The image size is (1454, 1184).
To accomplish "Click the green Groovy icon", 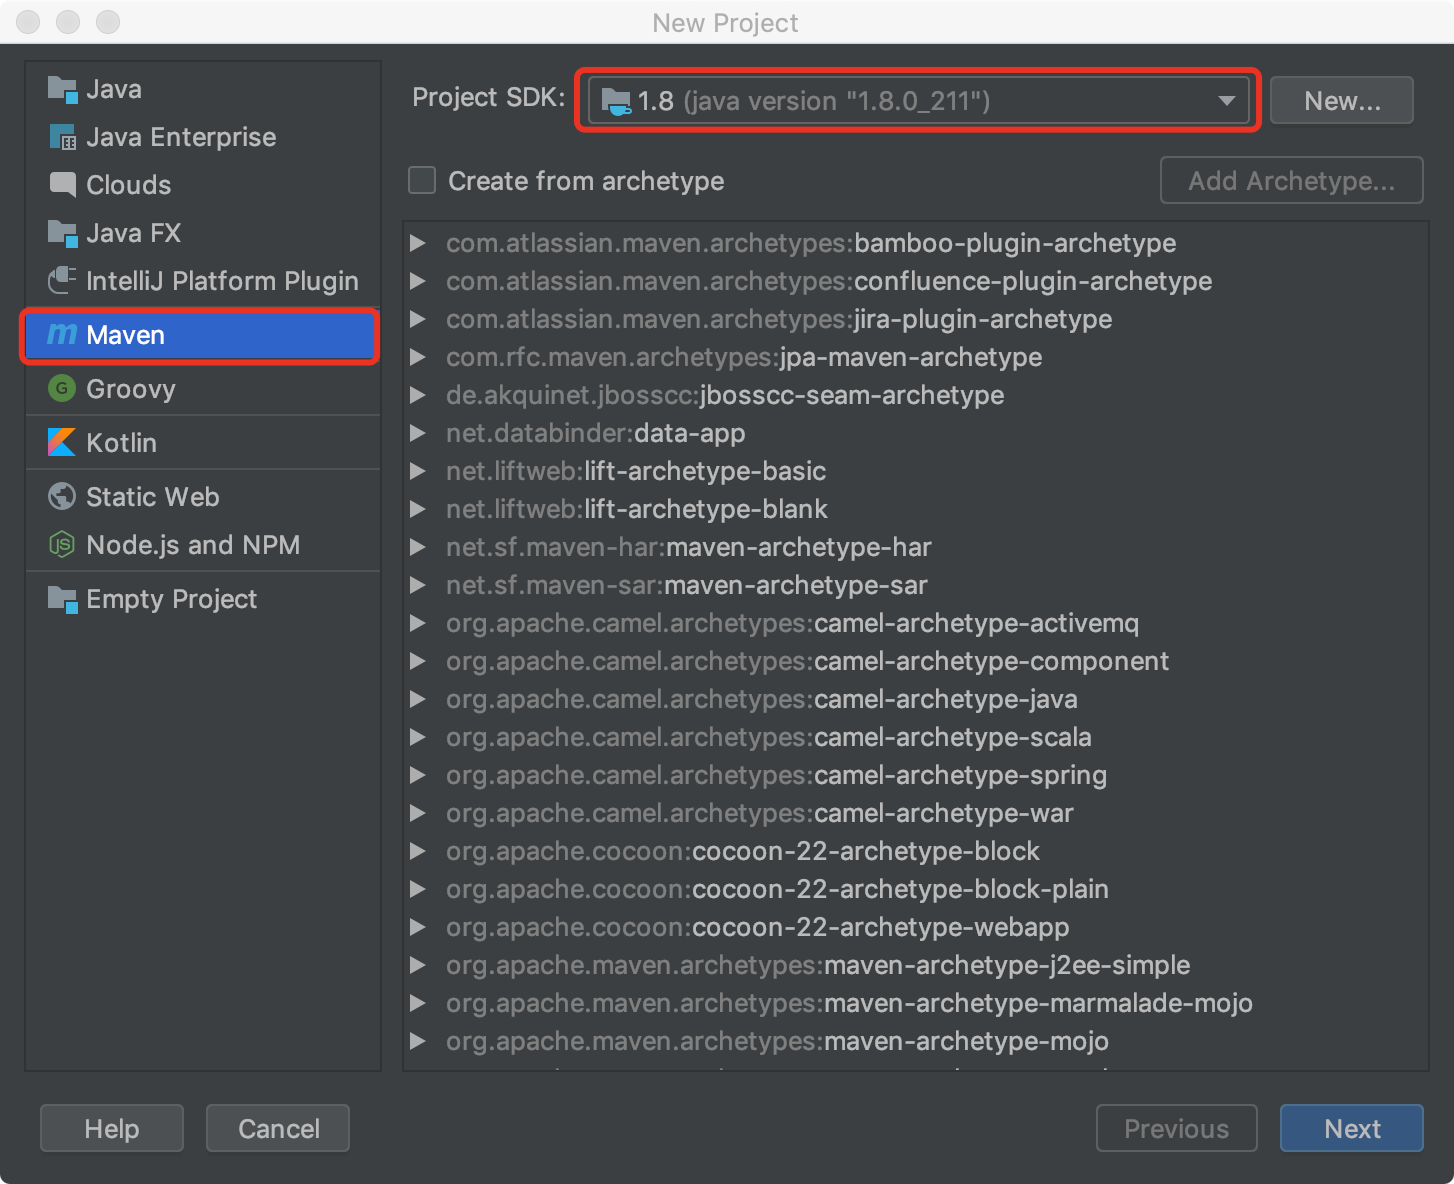I will point(62,389).
